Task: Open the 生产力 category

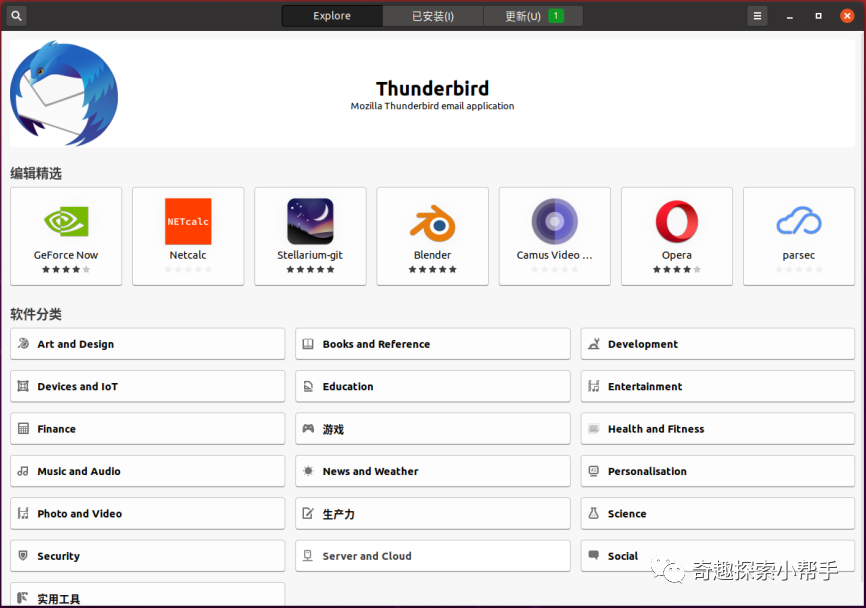Action: click(x=432, y=514)
